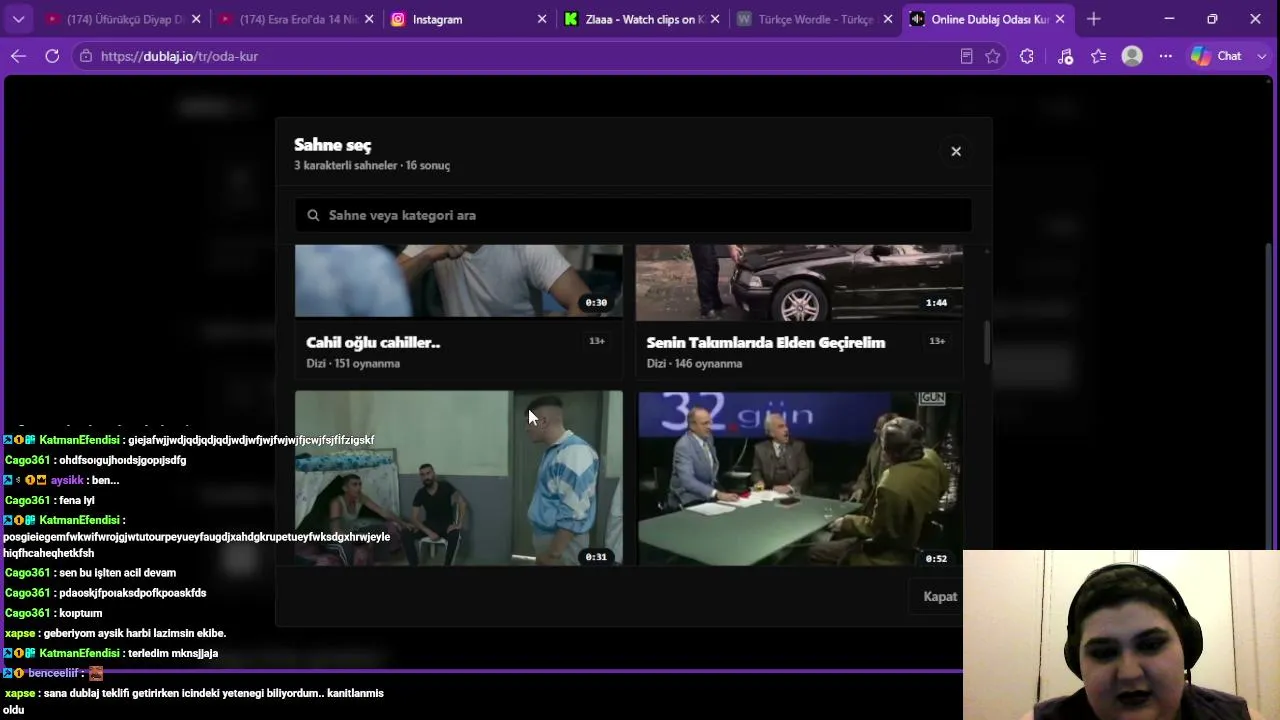Click the Kick favicon on the Zlaaa tab
The image size is (1280, 720).
point(571,19)
